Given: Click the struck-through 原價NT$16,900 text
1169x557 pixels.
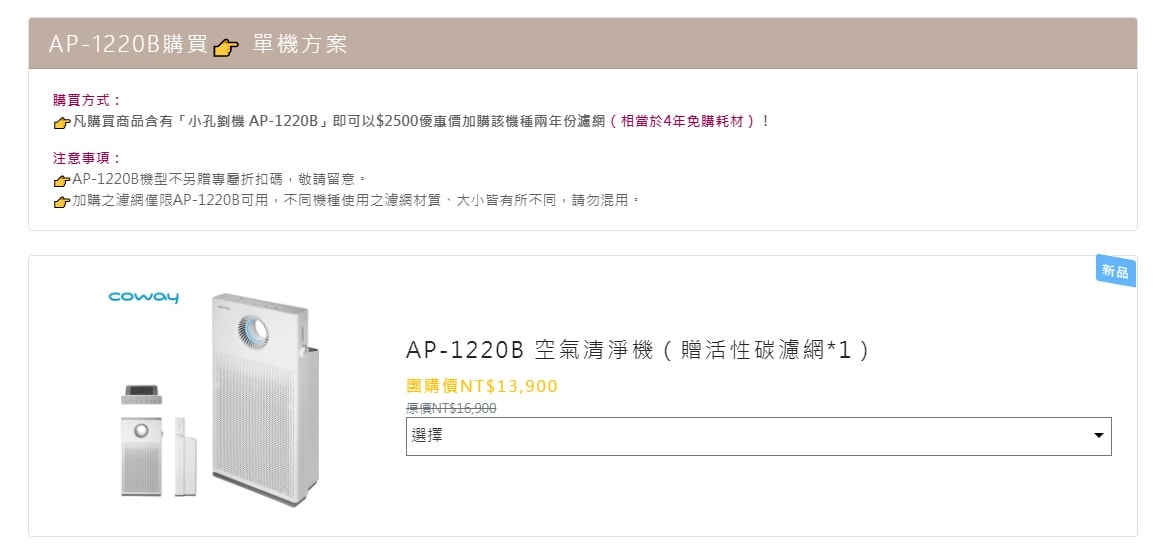Looking at the screenshot, I should (450, 408).
